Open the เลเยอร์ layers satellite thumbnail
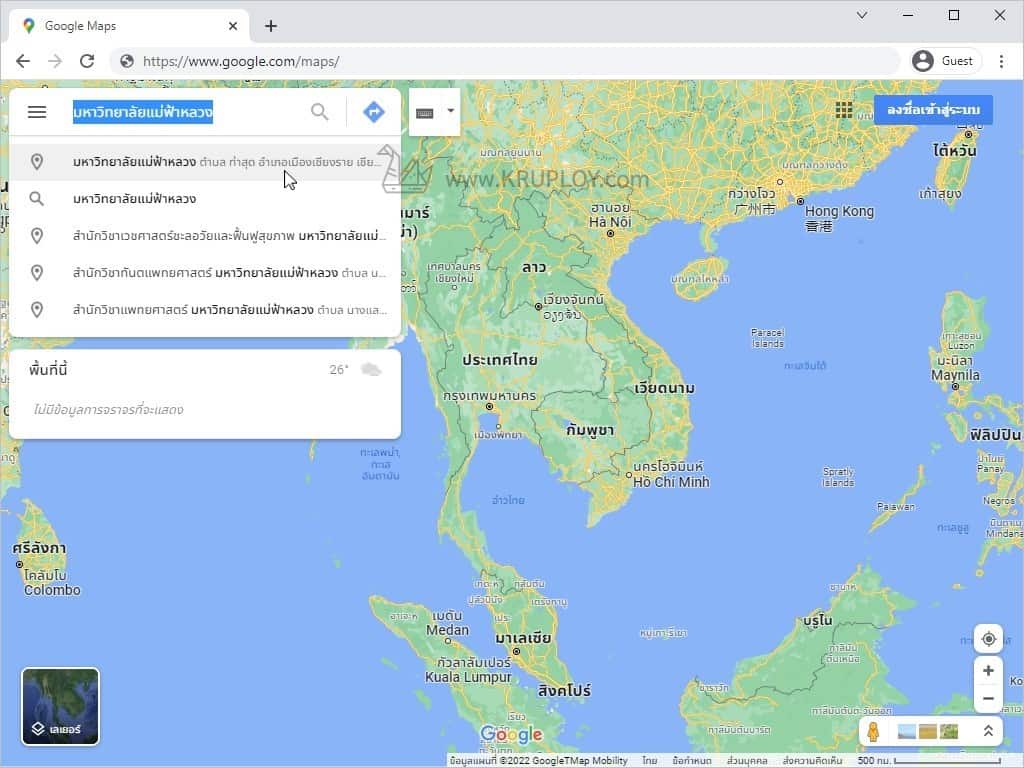 click(60, 706)
